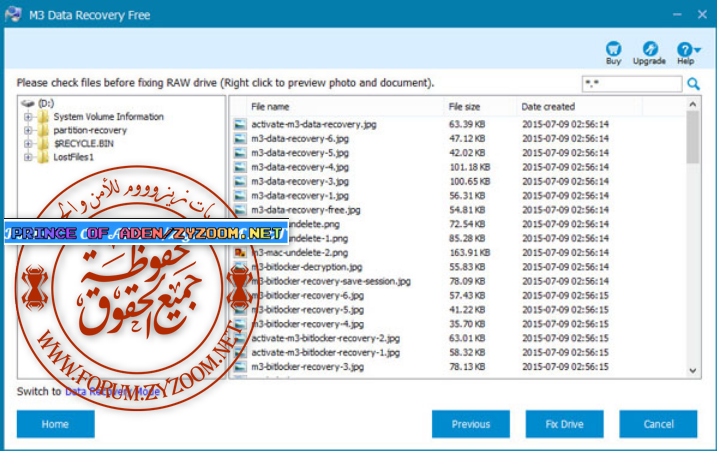
Task: Open the Help dropdown arrow
Action: click(697, 49)
